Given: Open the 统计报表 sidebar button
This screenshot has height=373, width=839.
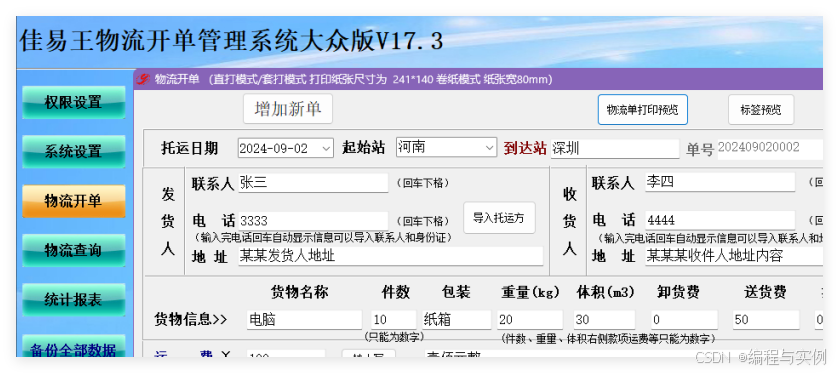Looking at the screenshot, I should 73,300.
